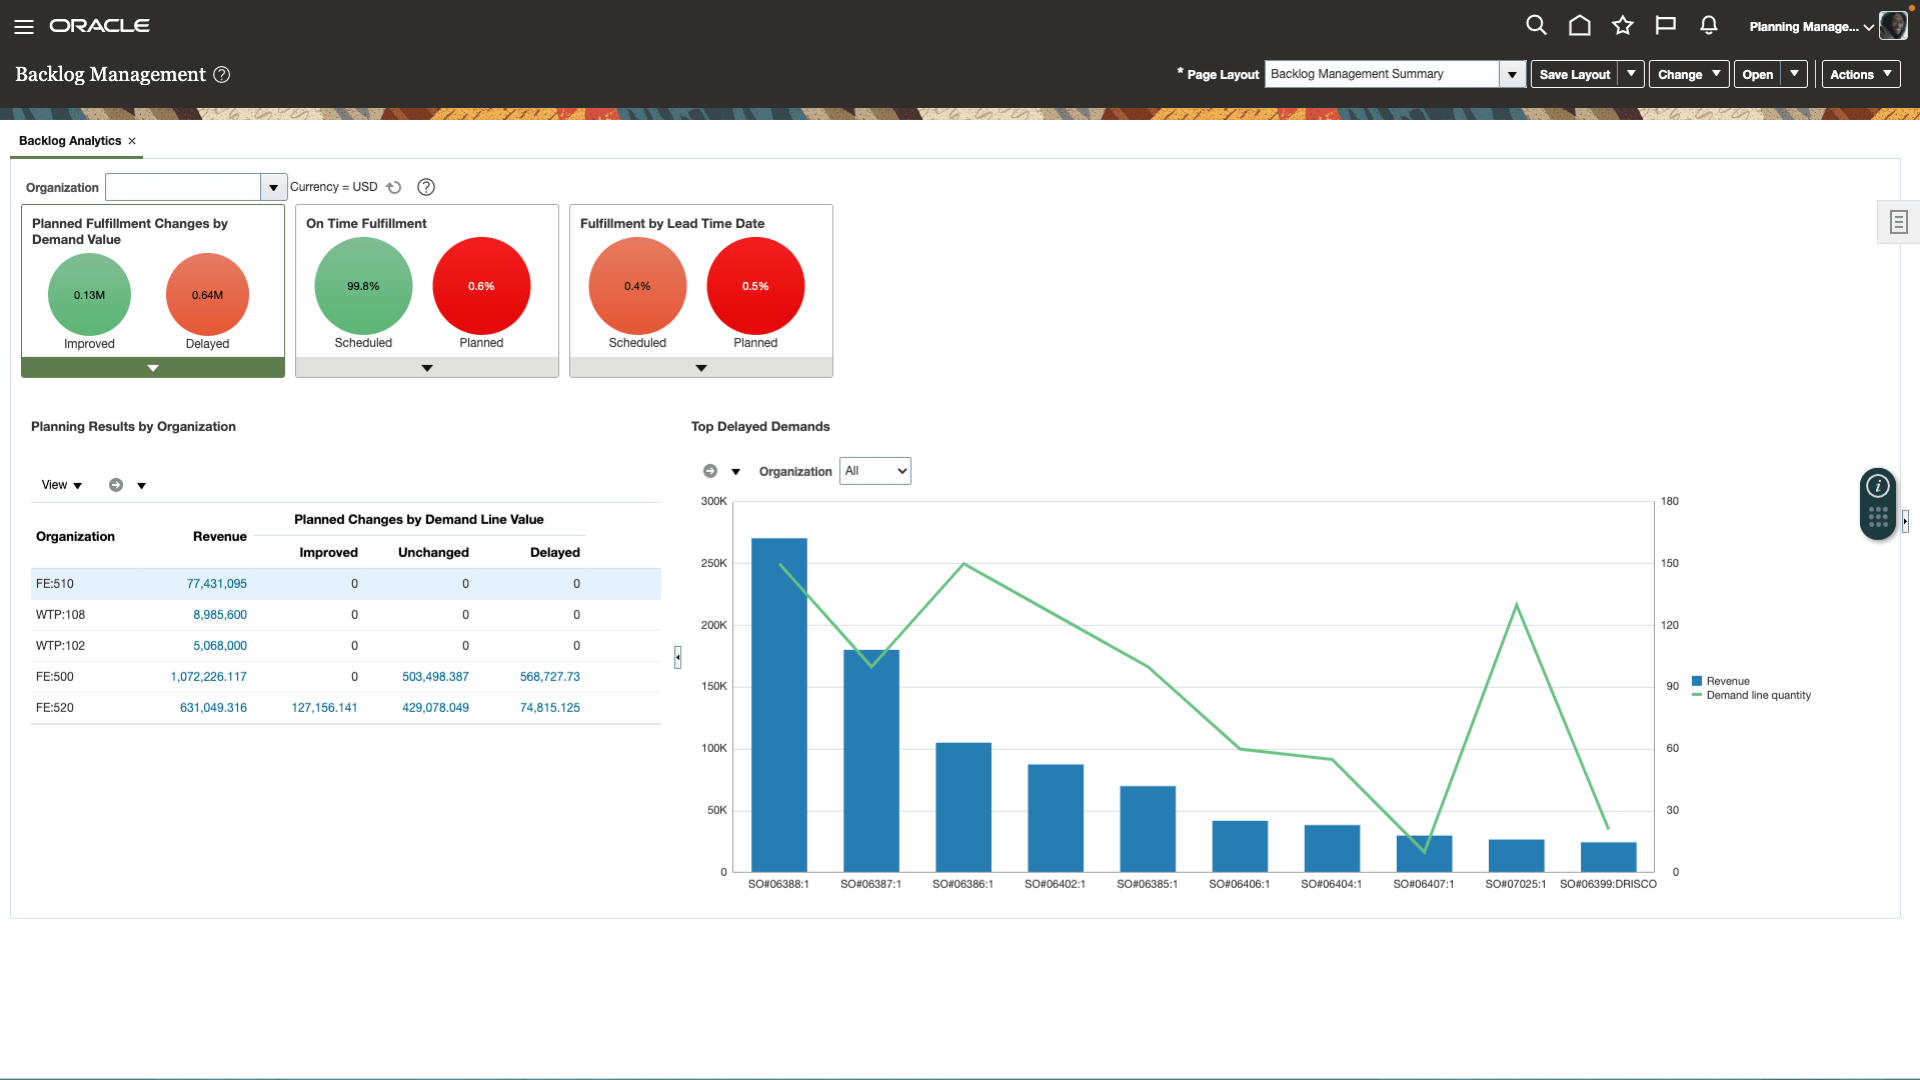This screenshot has width=1920, height=1080.
Task: Open the hamburger menu icon top left
Action: coord(24,24)
